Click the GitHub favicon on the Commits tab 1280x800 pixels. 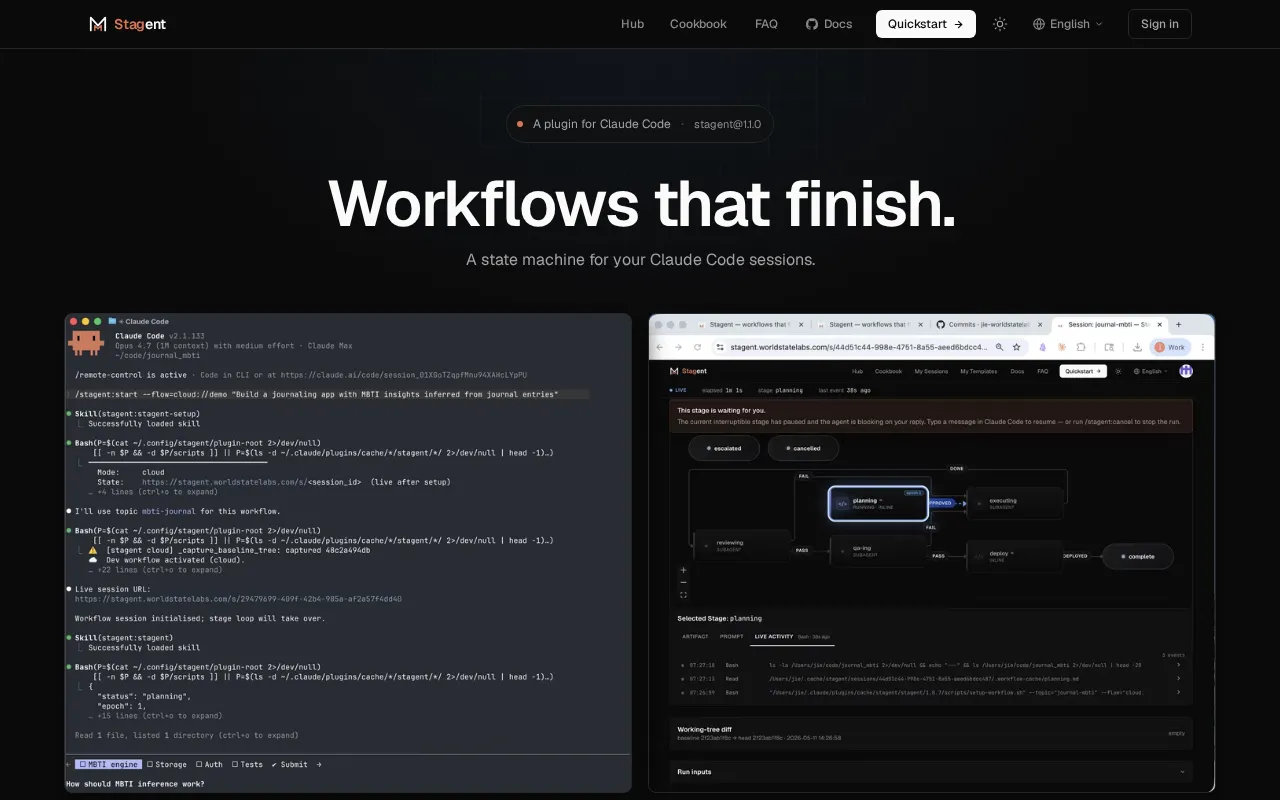[940, 325]
